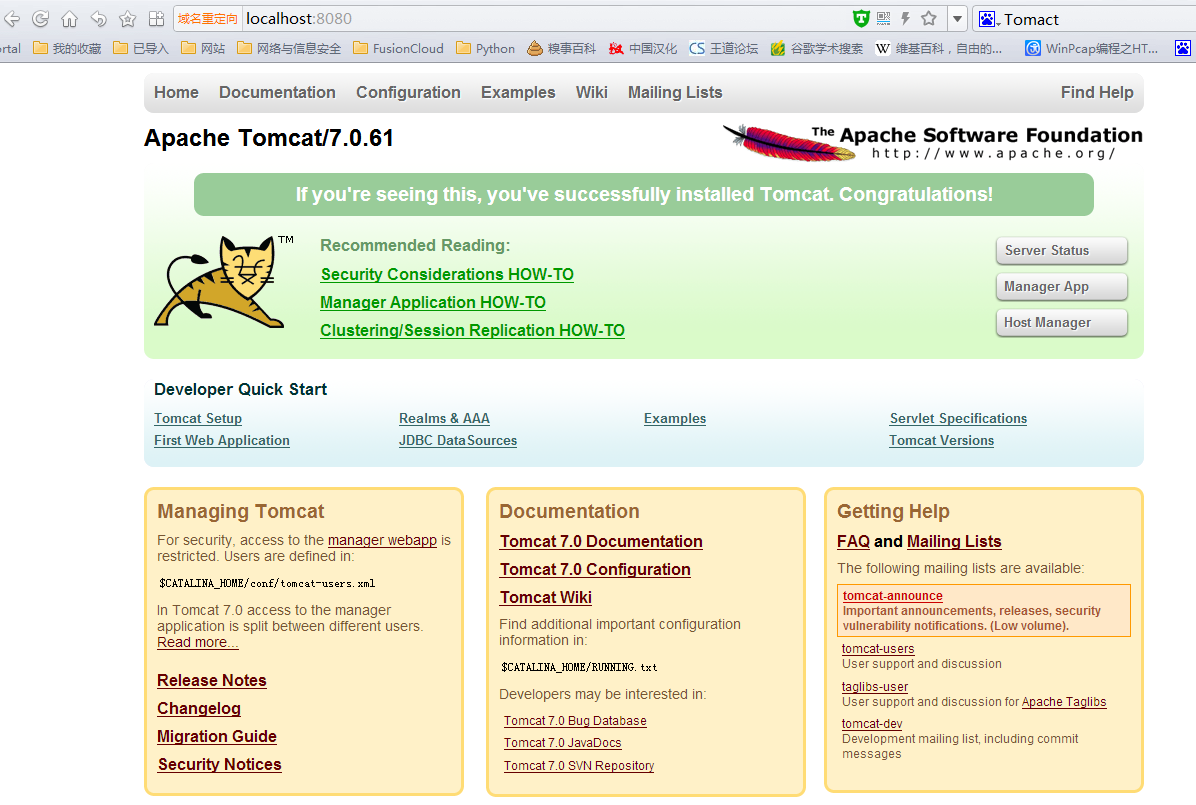The image size is (1196, 805).
Task: Open Documentation in navigation bar
Action: tap(277, 92)
